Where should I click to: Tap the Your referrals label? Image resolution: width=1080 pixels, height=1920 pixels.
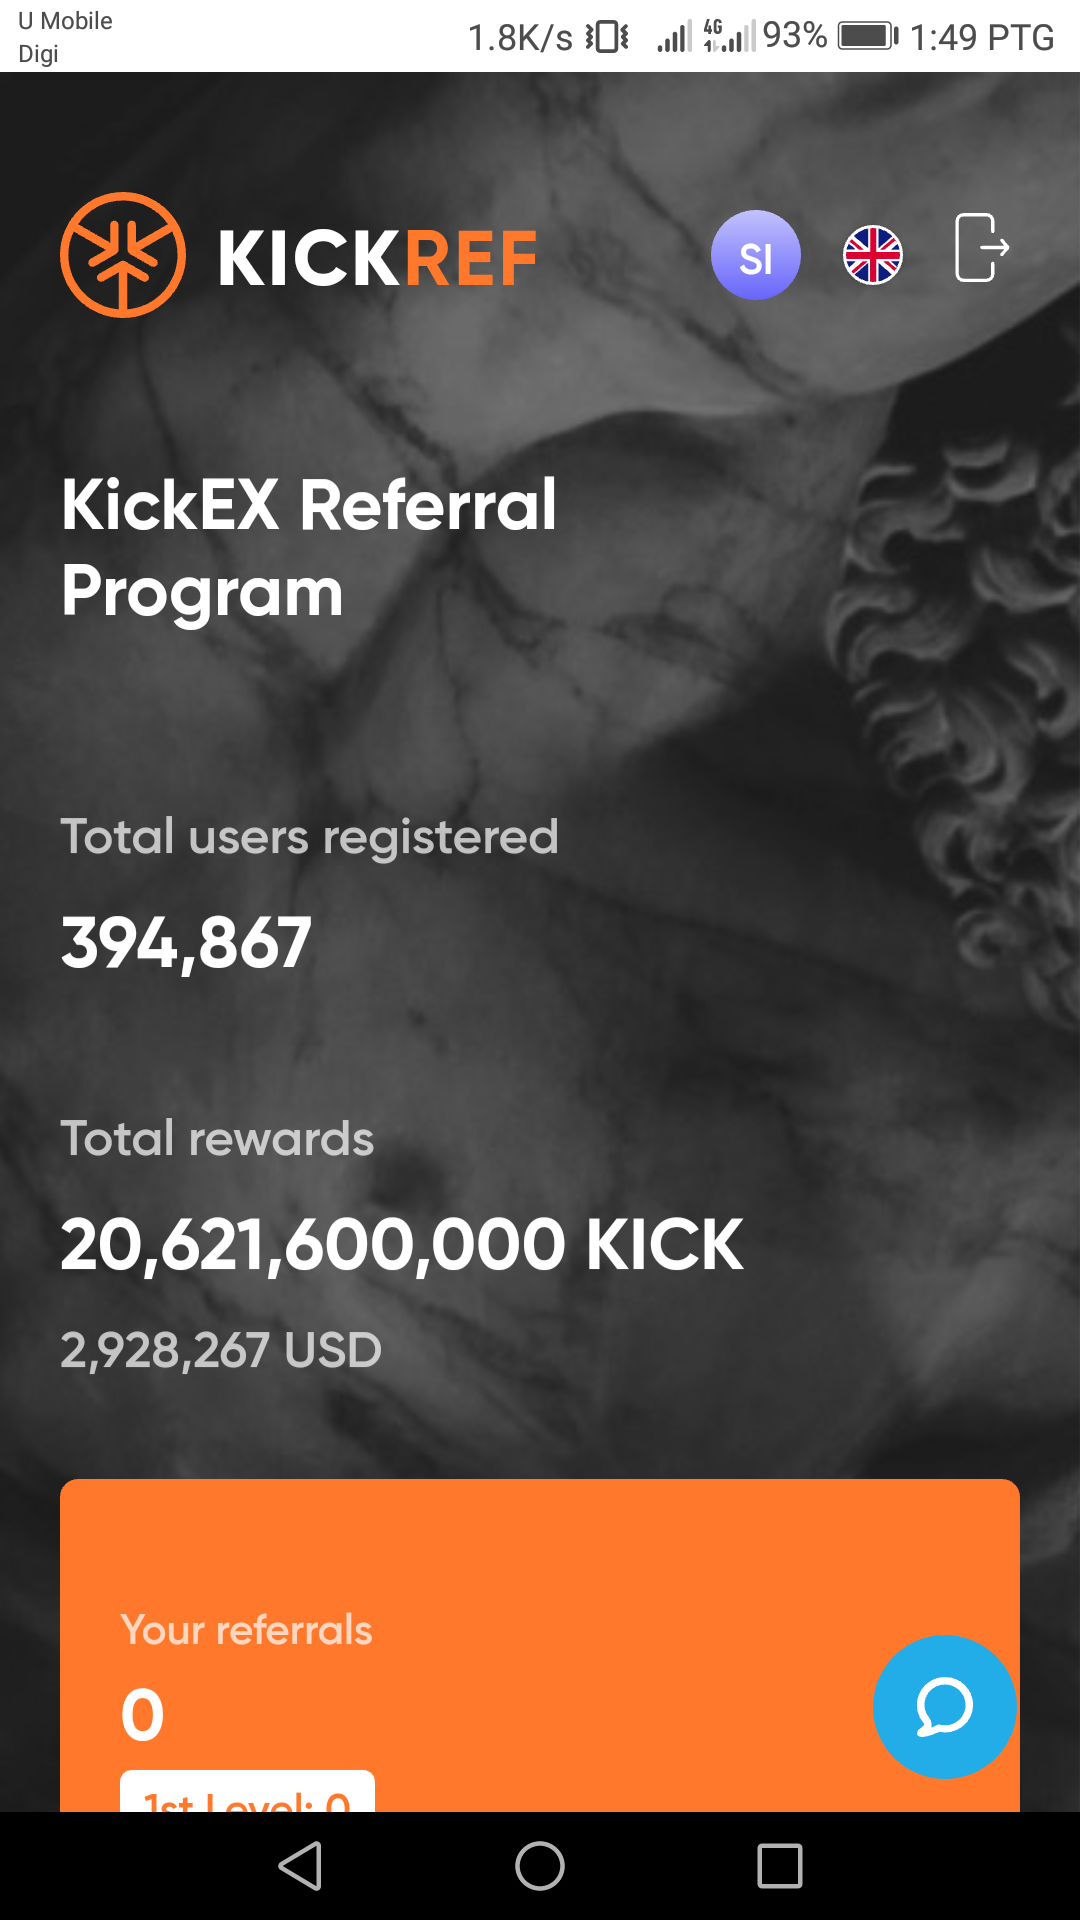pos(246,1630)
